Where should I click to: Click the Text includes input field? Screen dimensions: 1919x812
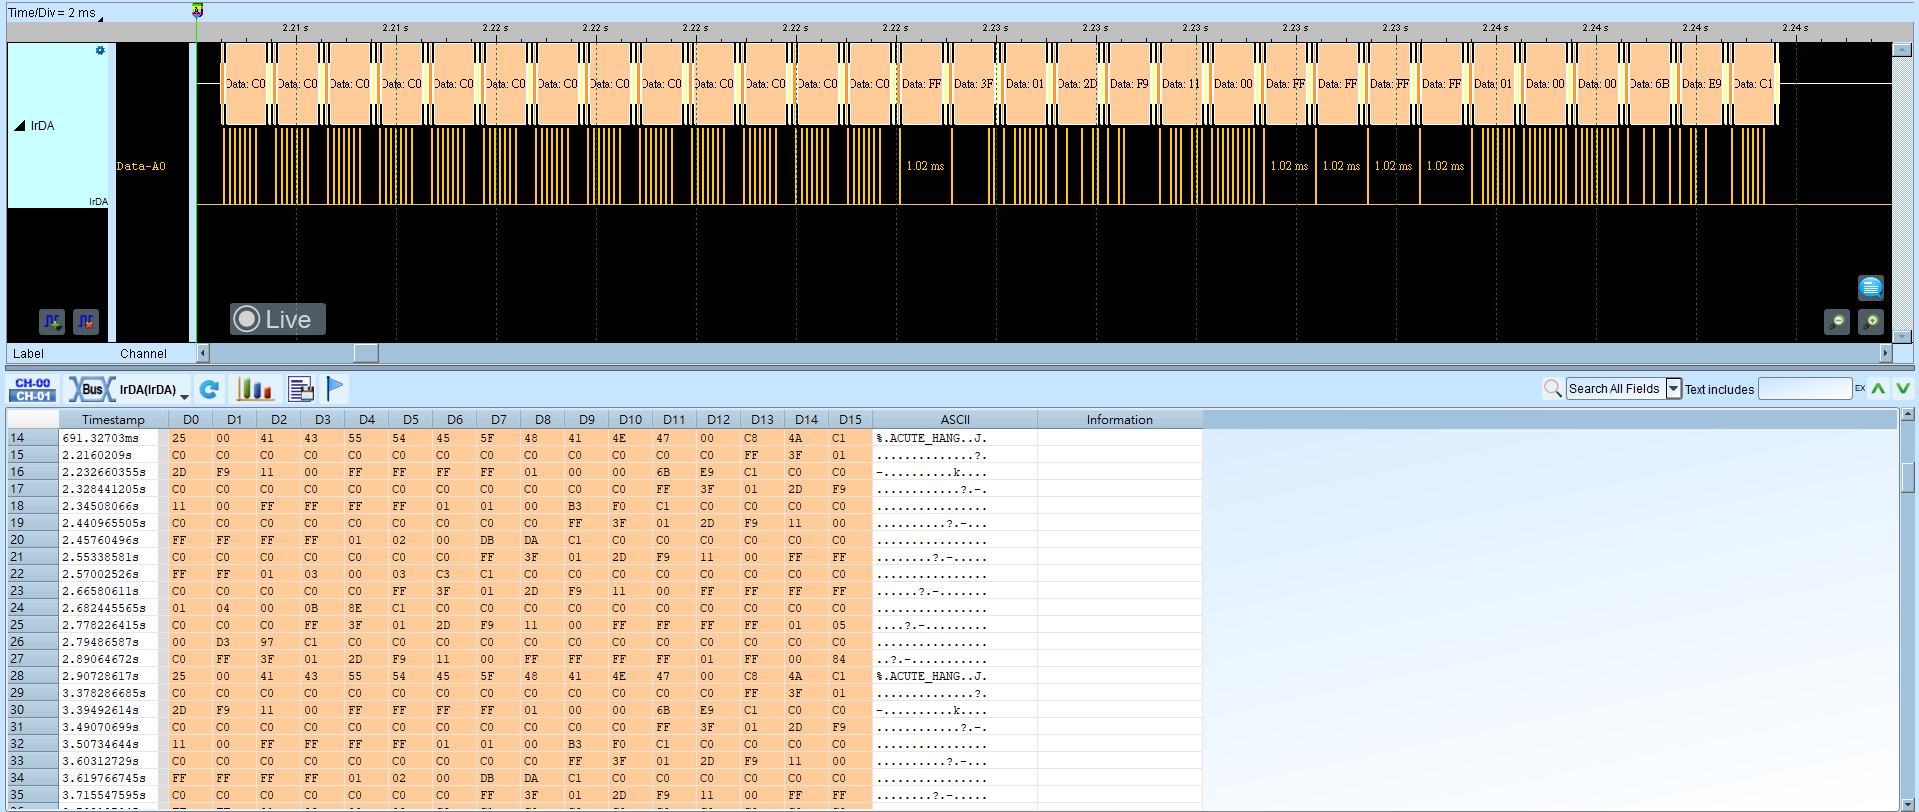pos(1805,389)
